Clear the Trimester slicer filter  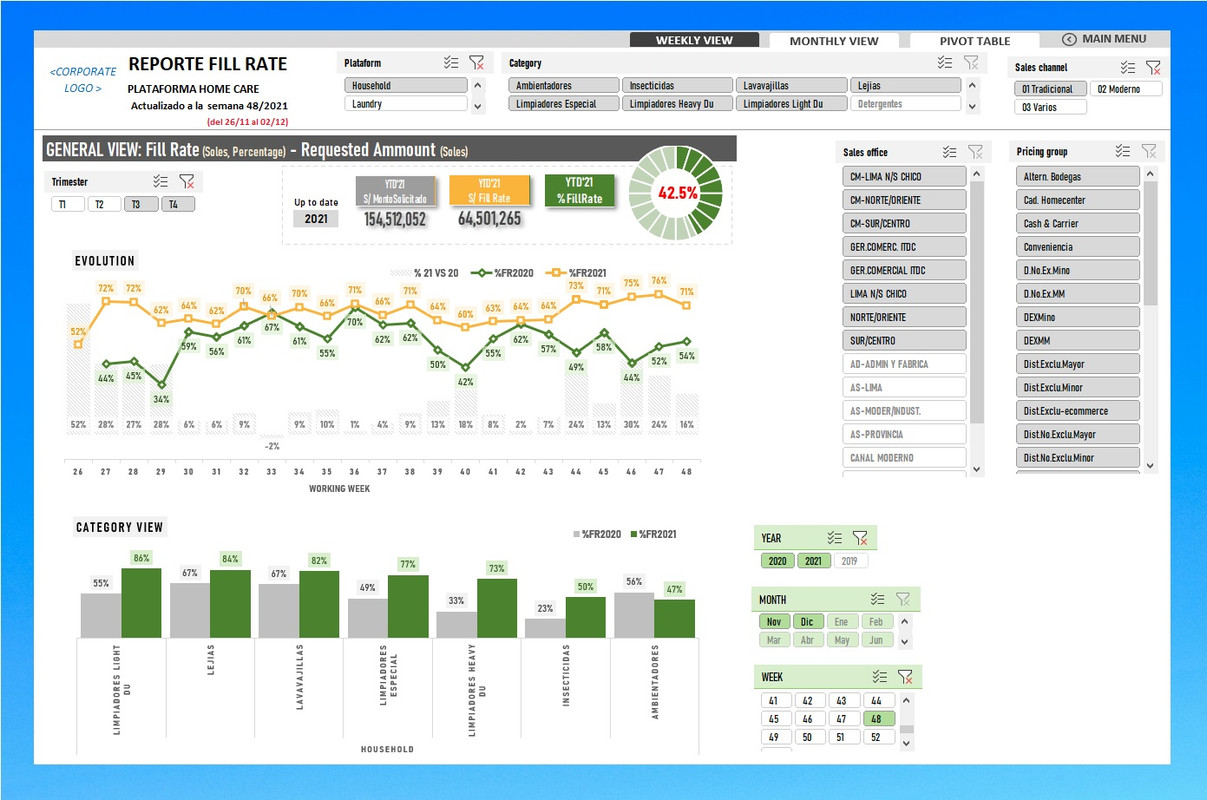click(x=187, y=181)
